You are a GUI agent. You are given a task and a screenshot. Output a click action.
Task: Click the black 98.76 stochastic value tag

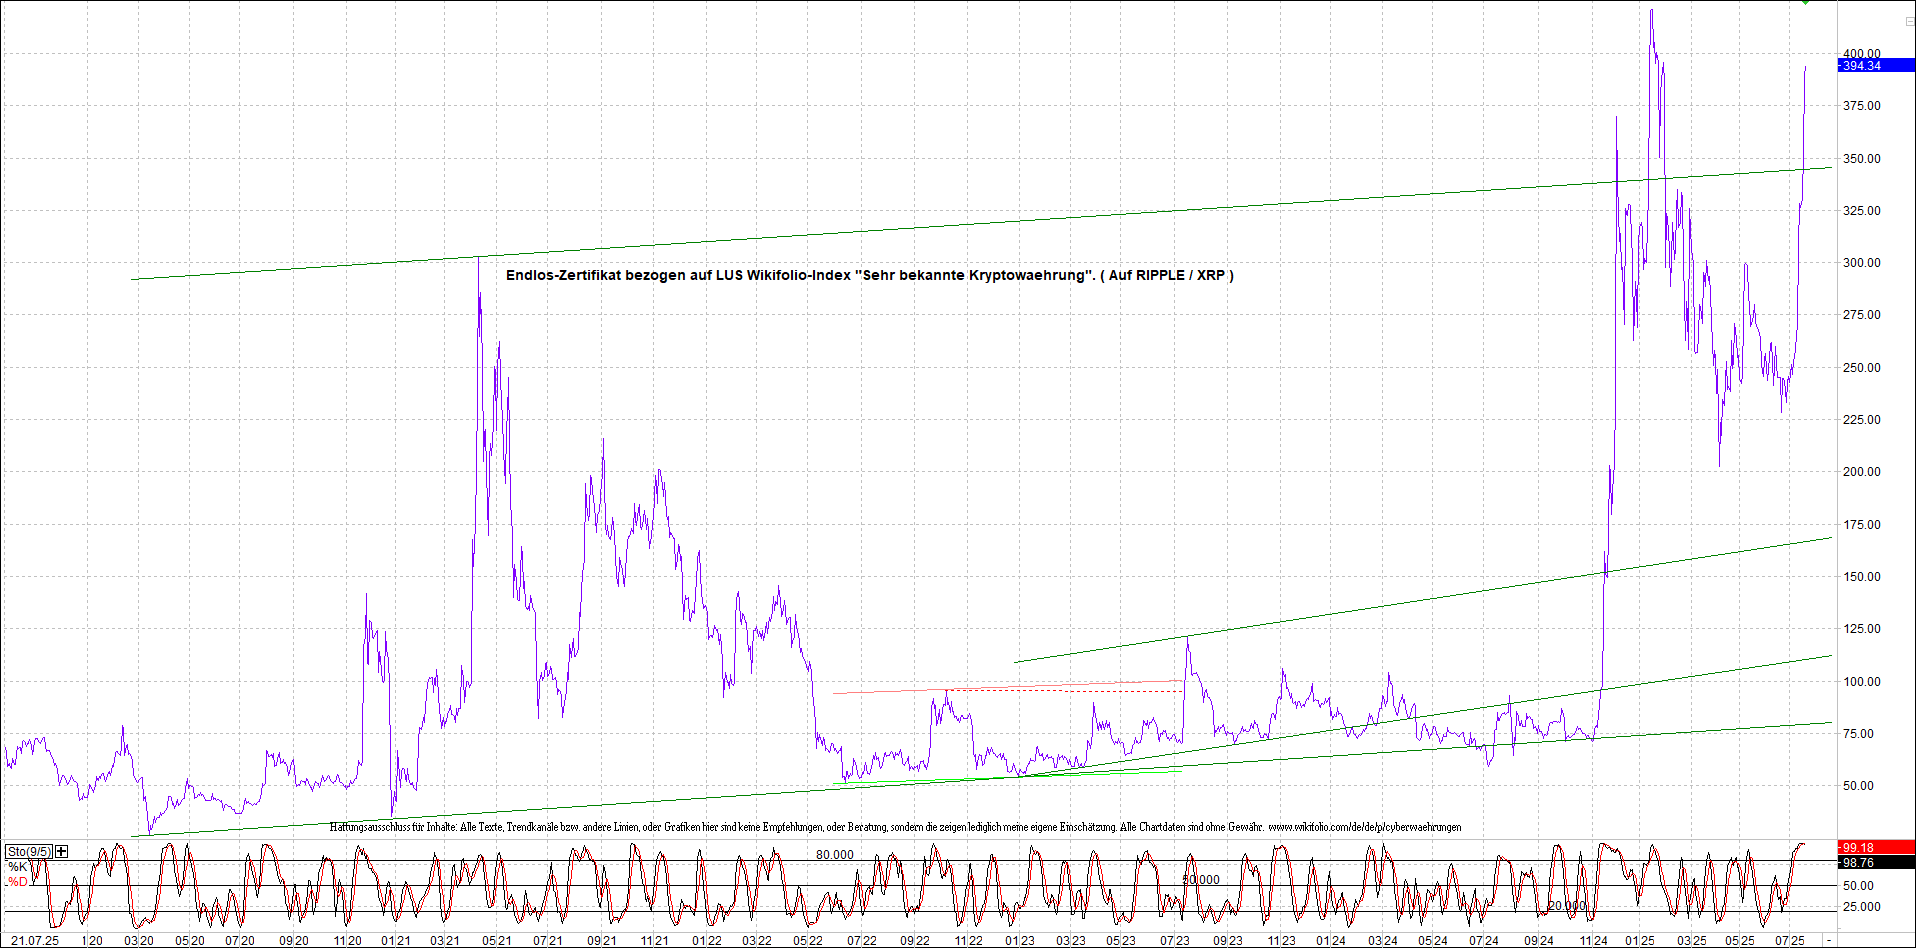[x=1876, y=863]
